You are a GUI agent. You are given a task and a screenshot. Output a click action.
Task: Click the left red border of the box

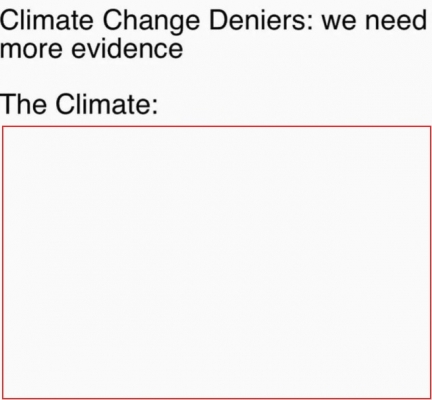click(3, 262)
